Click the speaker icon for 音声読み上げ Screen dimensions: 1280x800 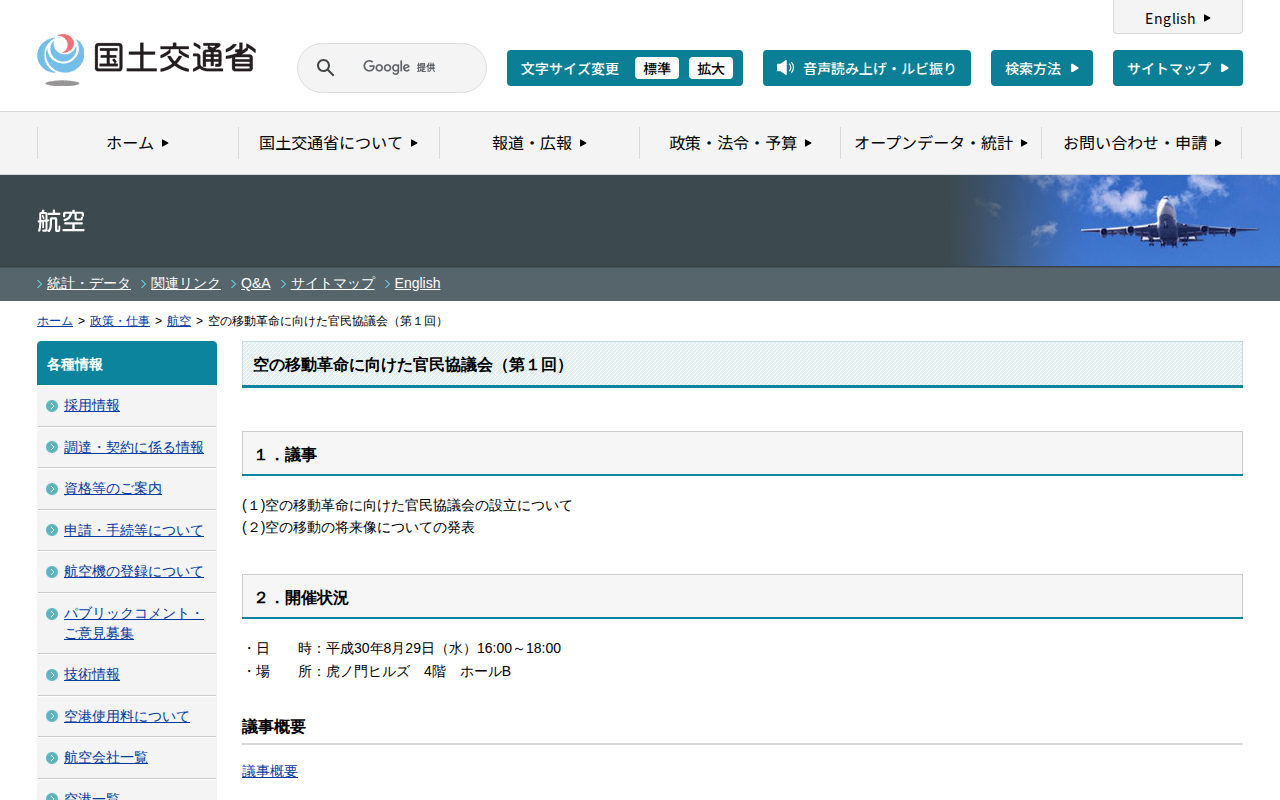pyautogui.click(x=785, y=68)
